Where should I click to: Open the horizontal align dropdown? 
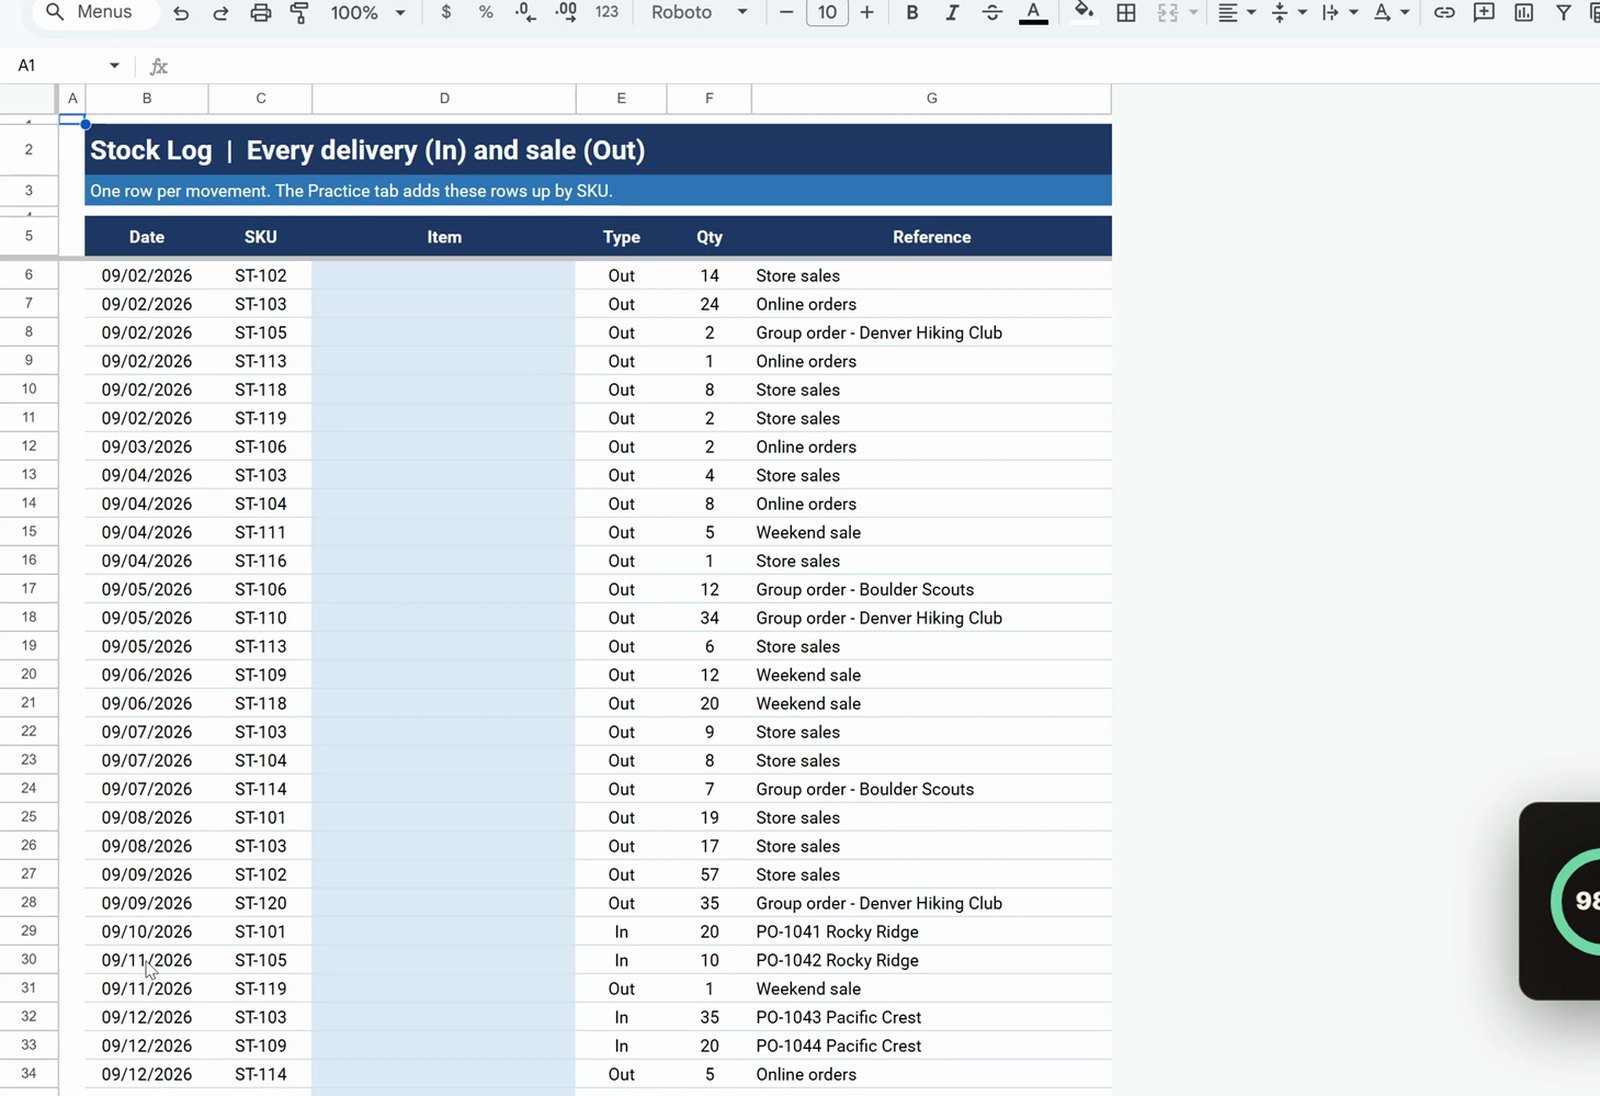1237,12
